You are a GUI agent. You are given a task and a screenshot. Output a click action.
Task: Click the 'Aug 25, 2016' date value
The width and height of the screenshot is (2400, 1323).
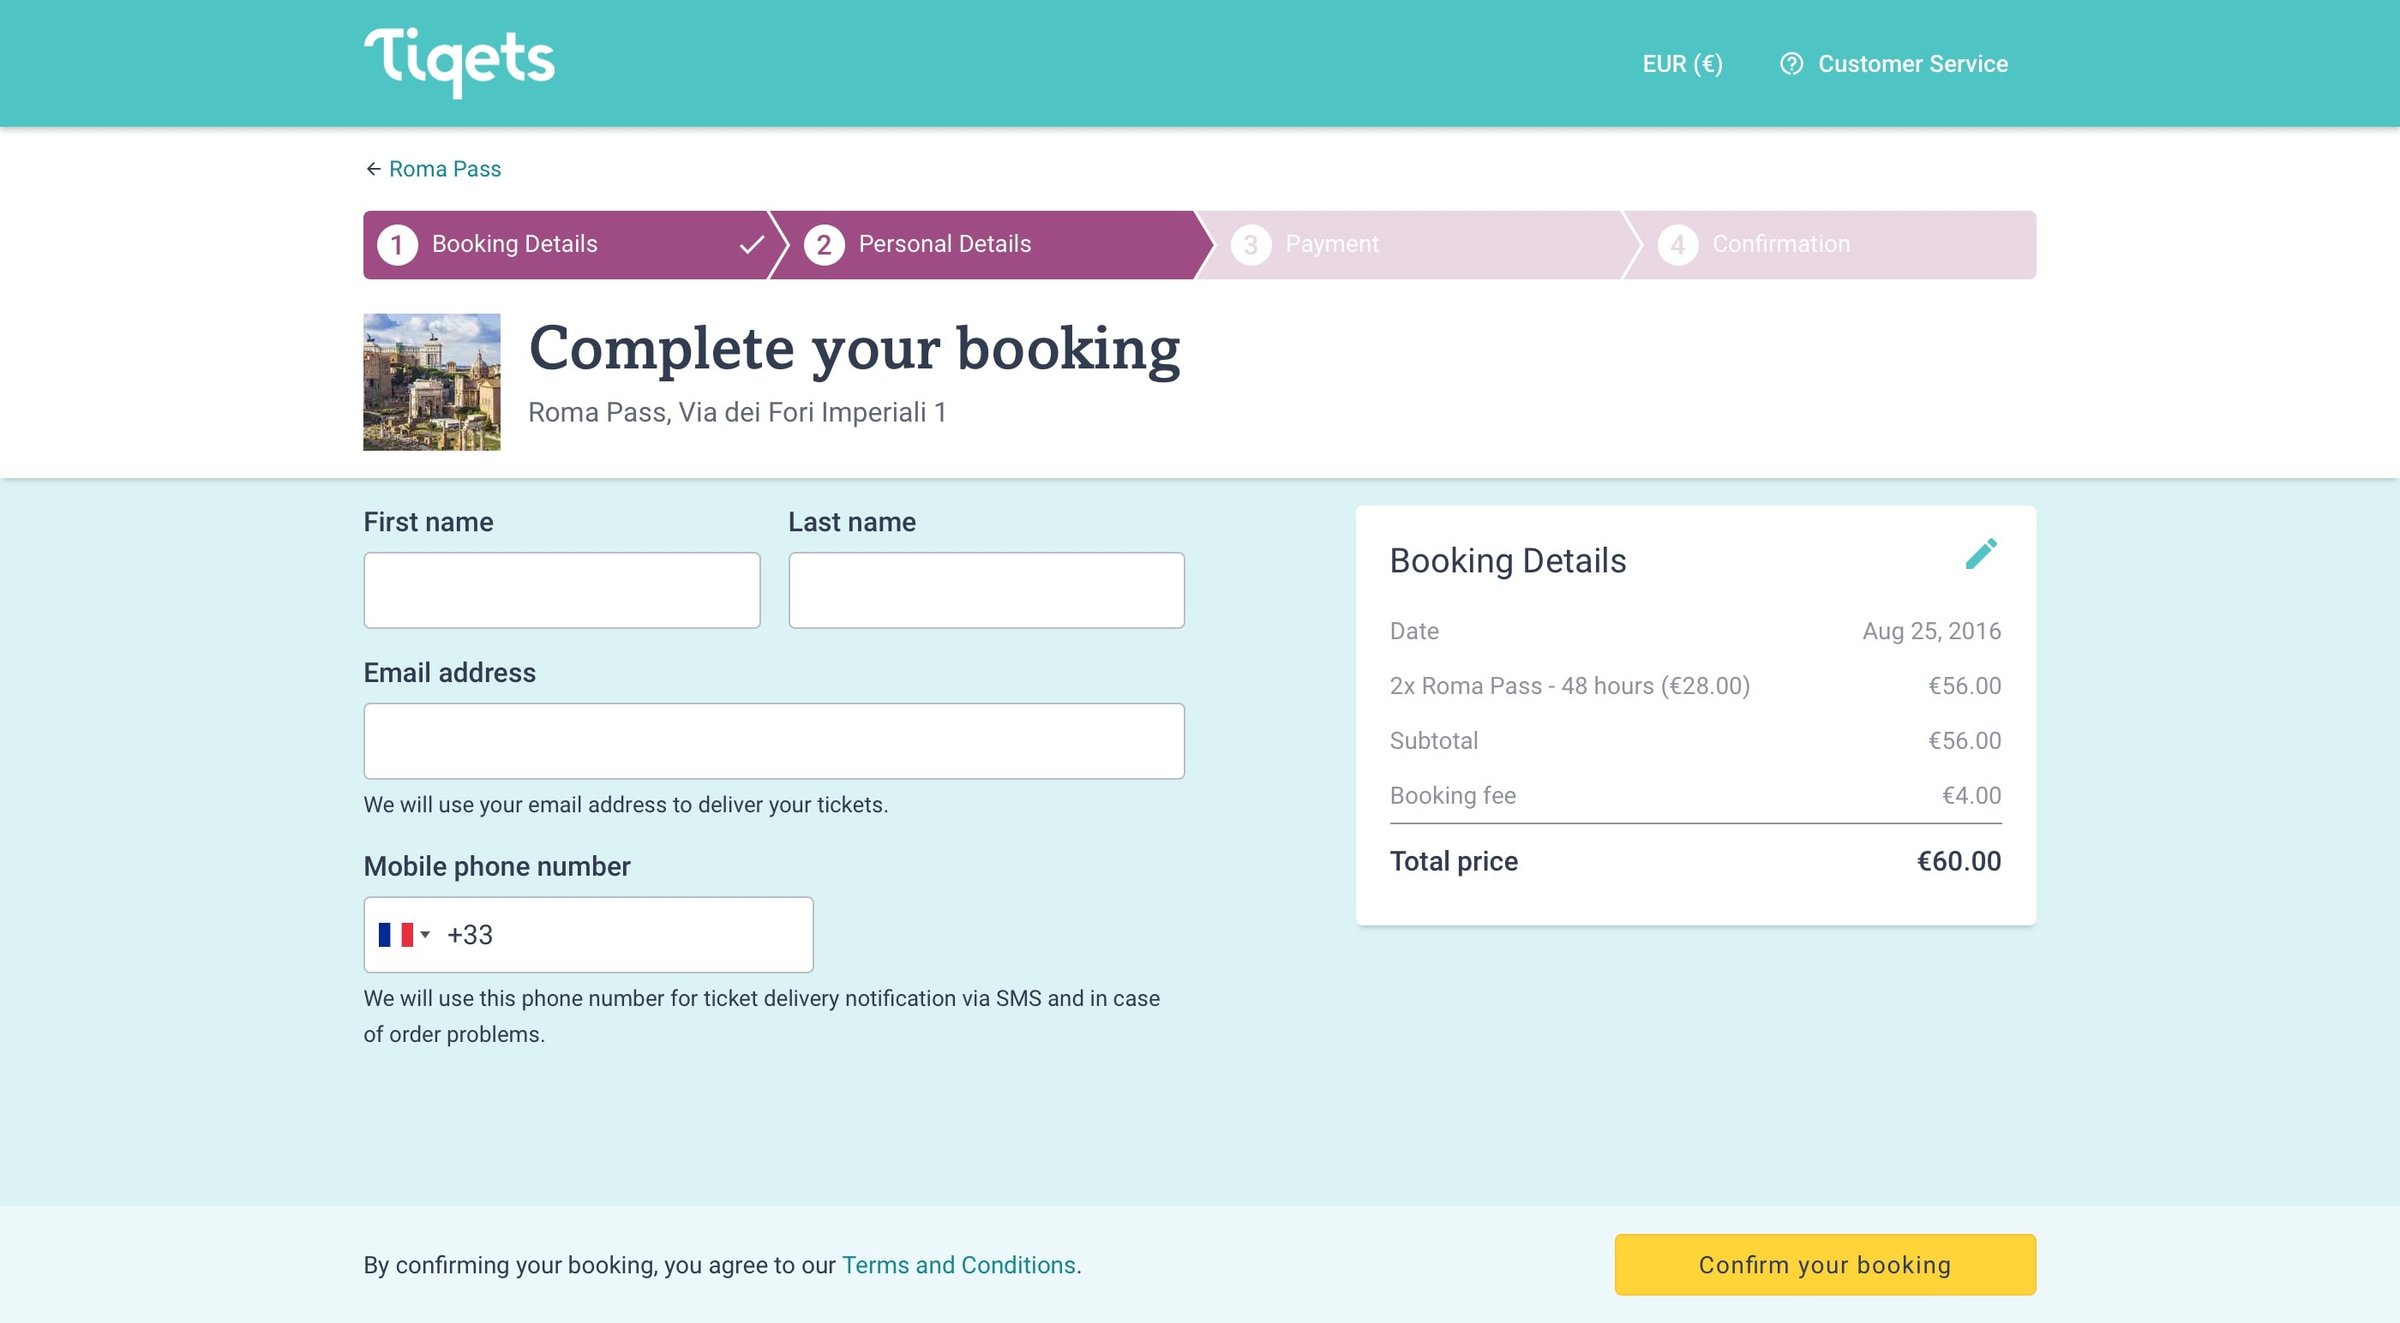[x=1932, y=631]
